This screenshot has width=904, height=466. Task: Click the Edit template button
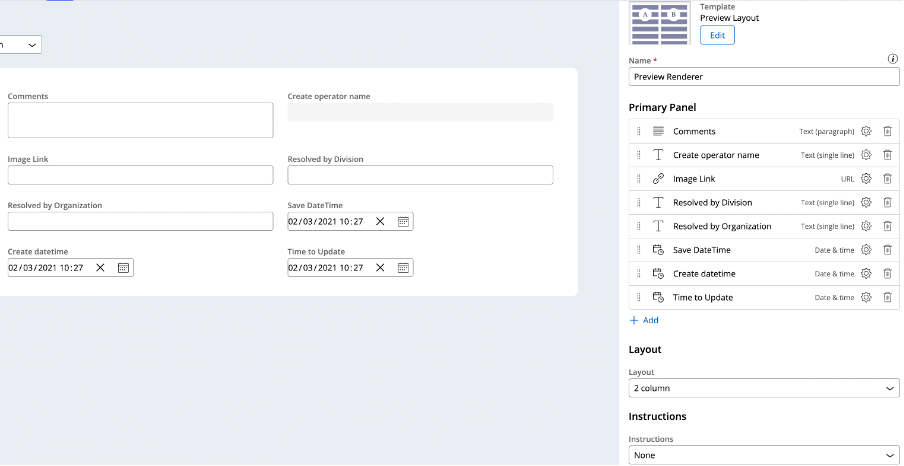[717, 35]
